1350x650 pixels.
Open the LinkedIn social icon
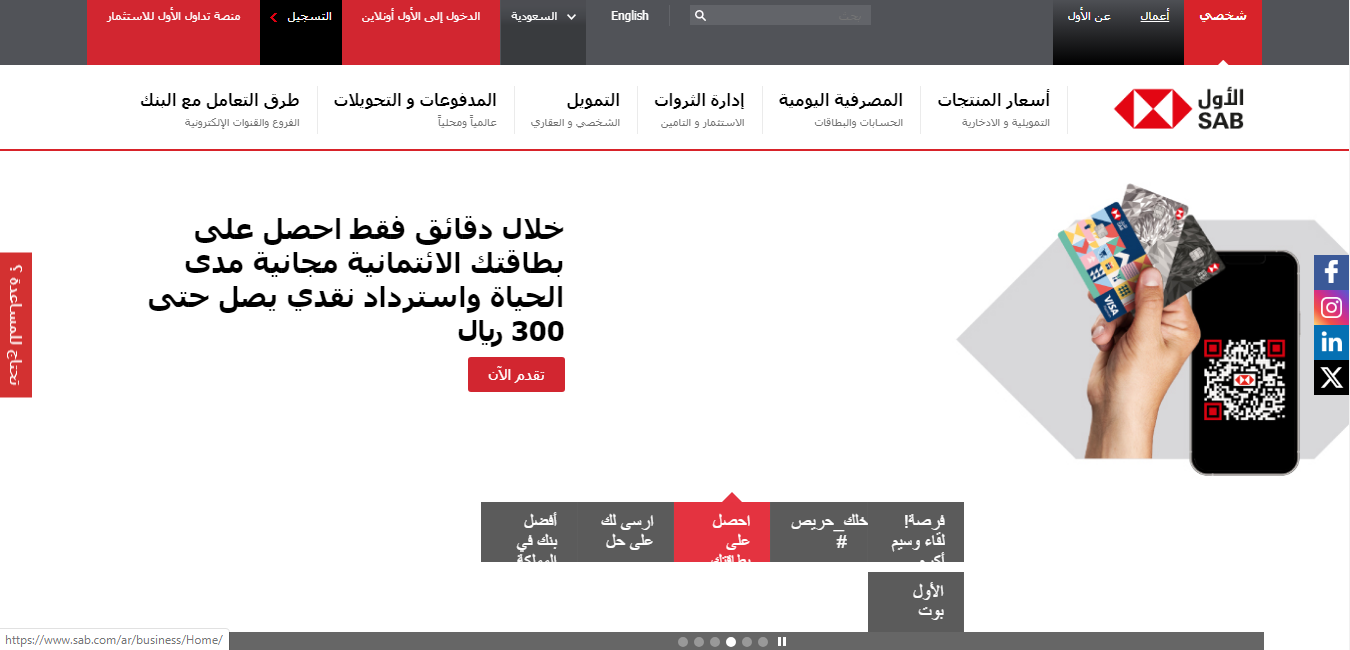(x=1331, y=343)
